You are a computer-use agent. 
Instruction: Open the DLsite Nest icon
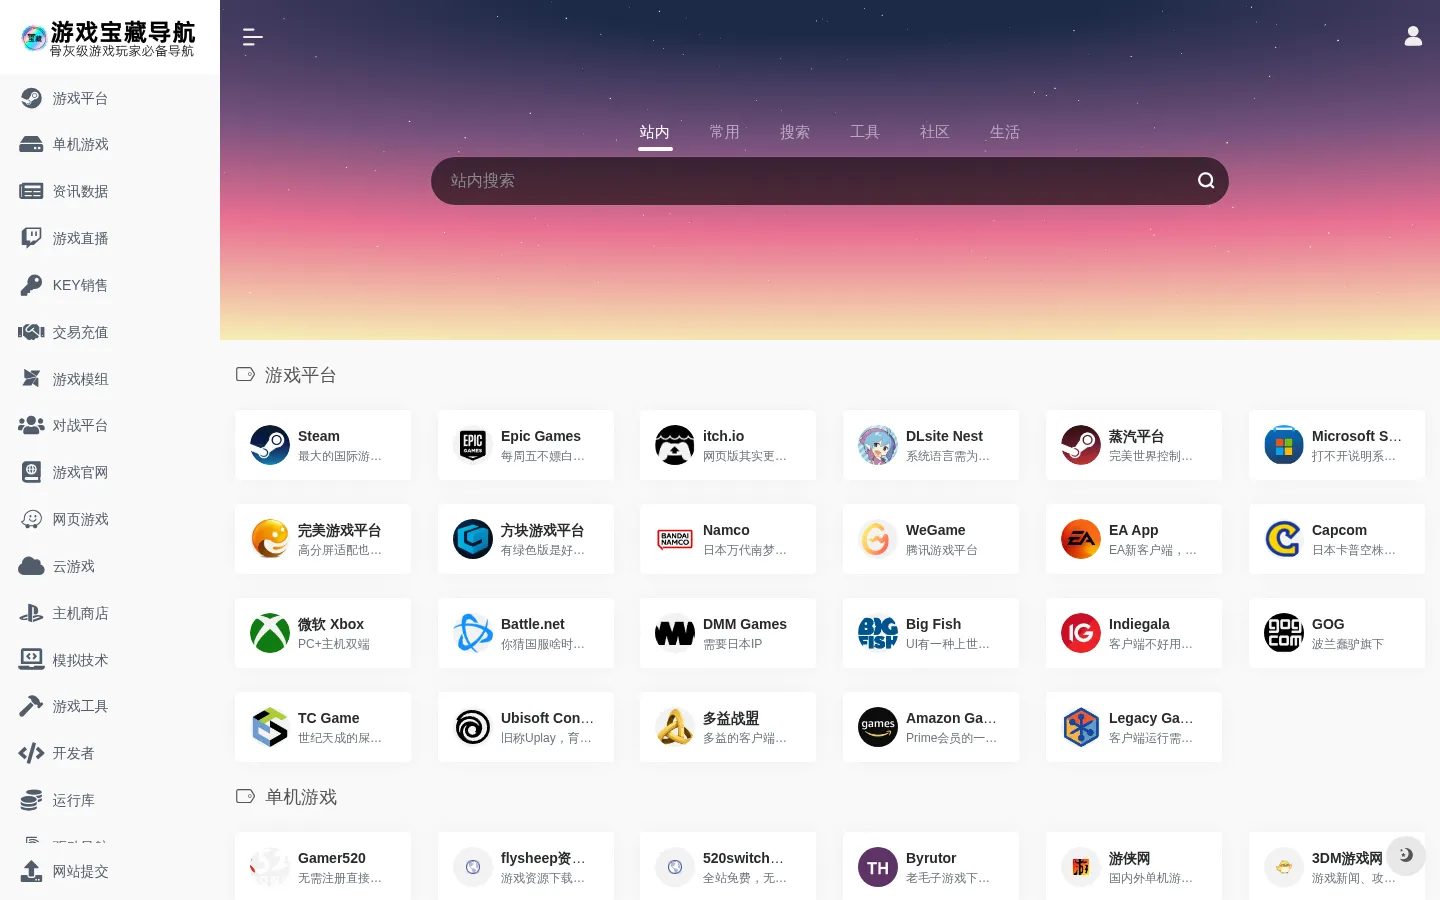[878, 445]
